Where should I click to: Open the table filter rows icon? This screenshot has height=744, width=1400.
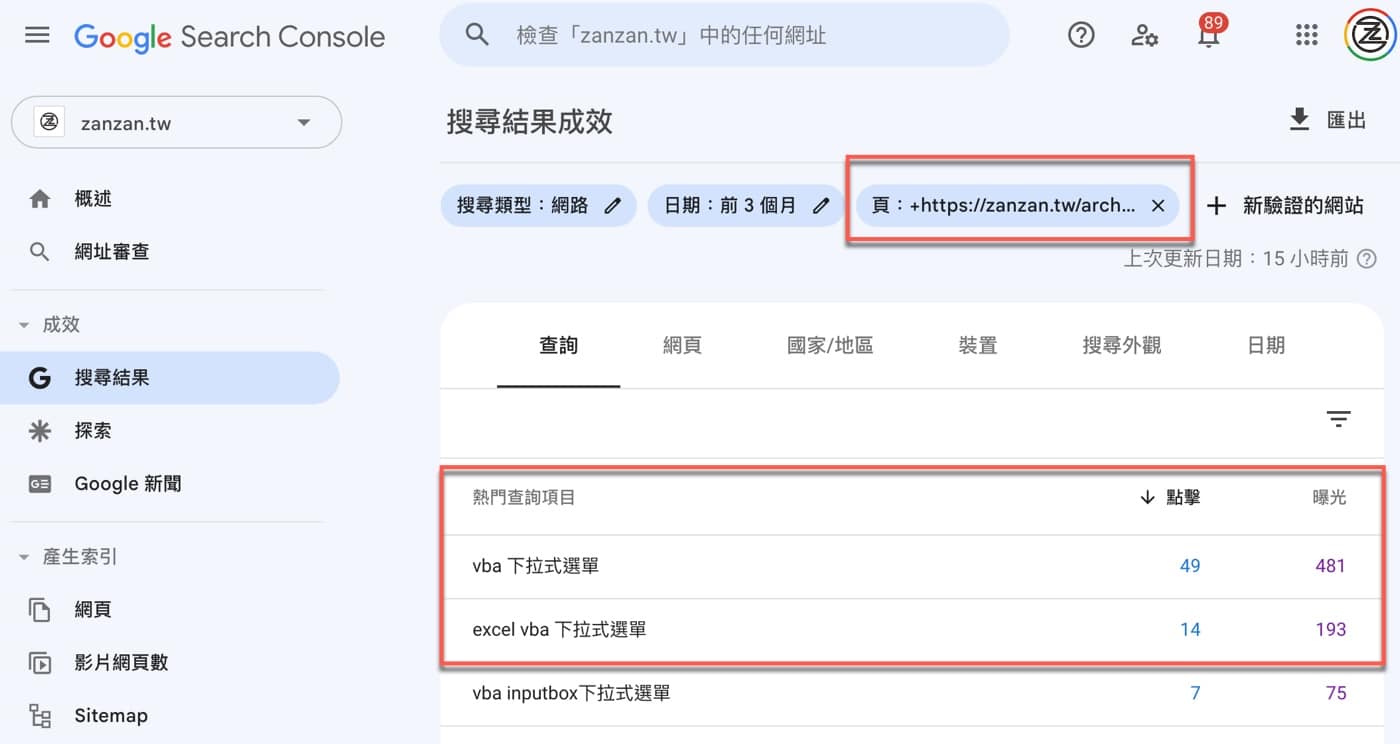(1338, 419)
